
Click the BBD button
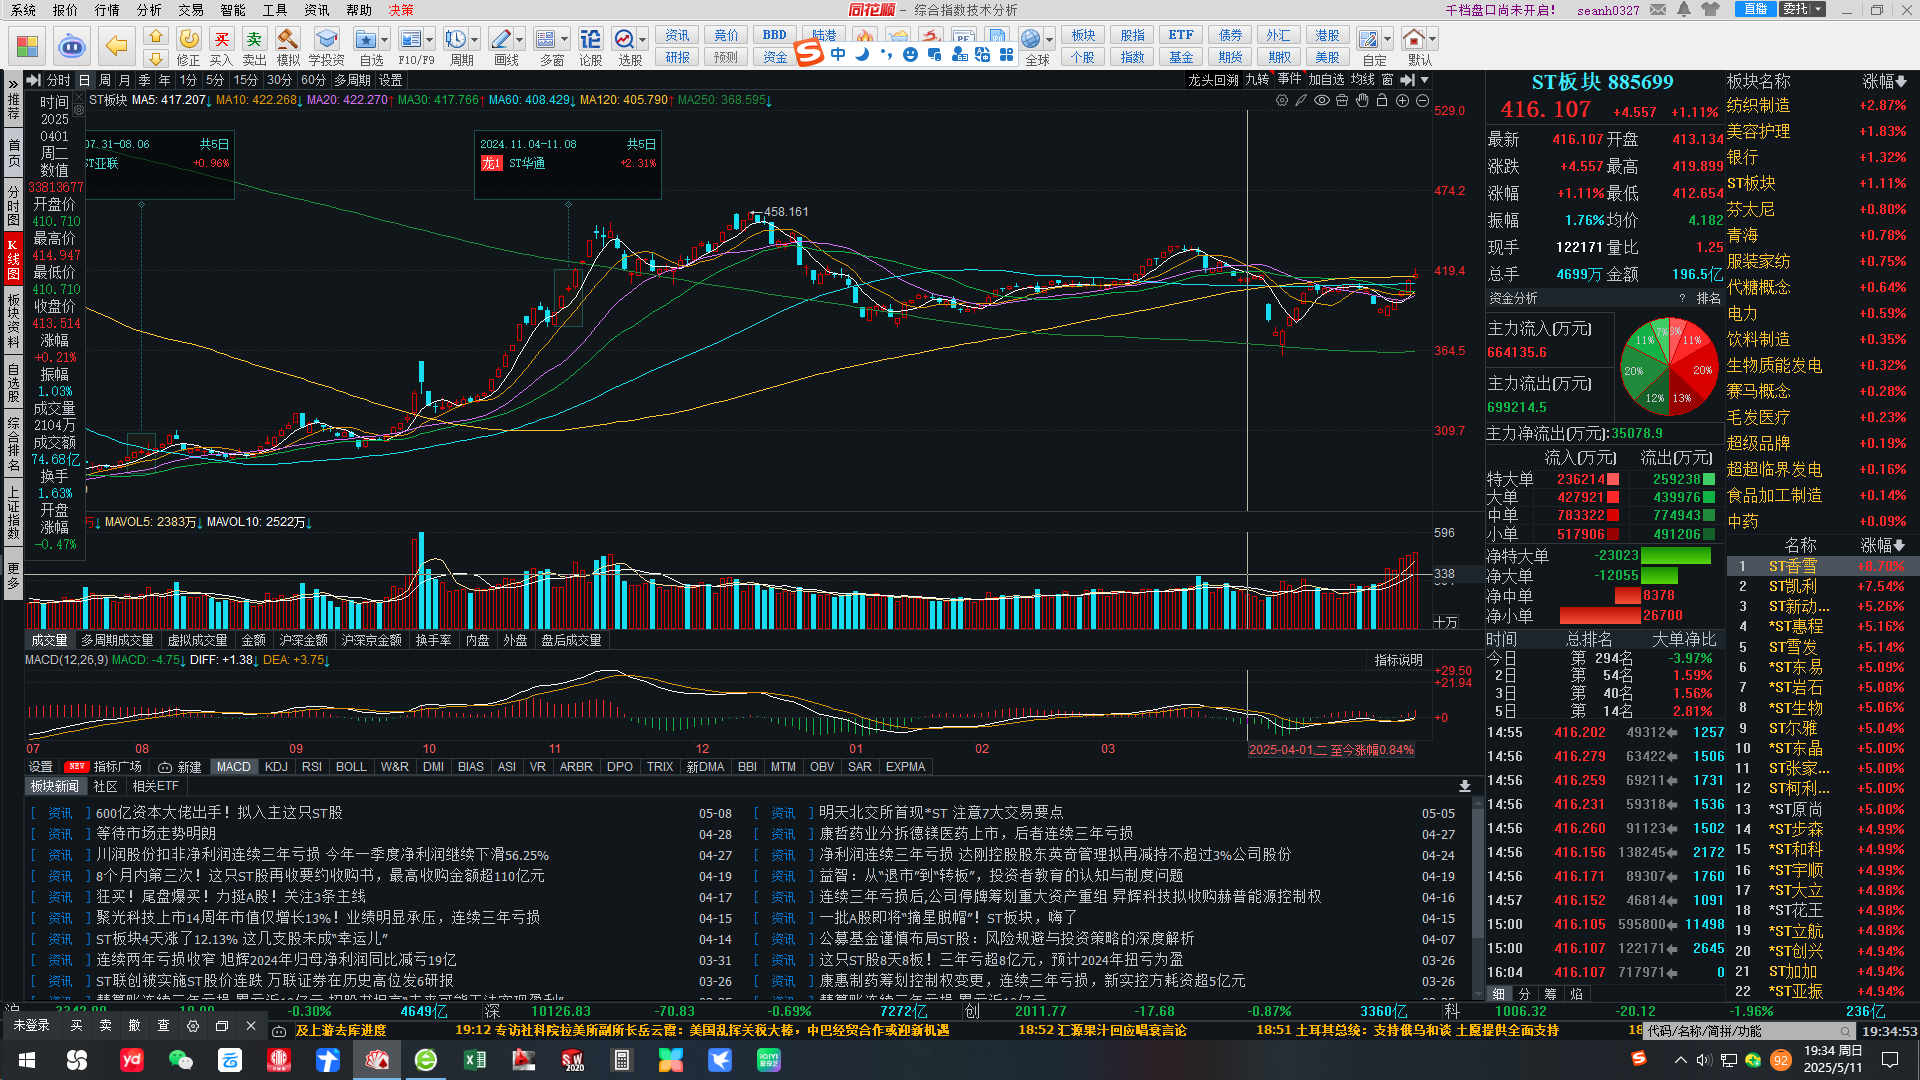pos(775,35)
